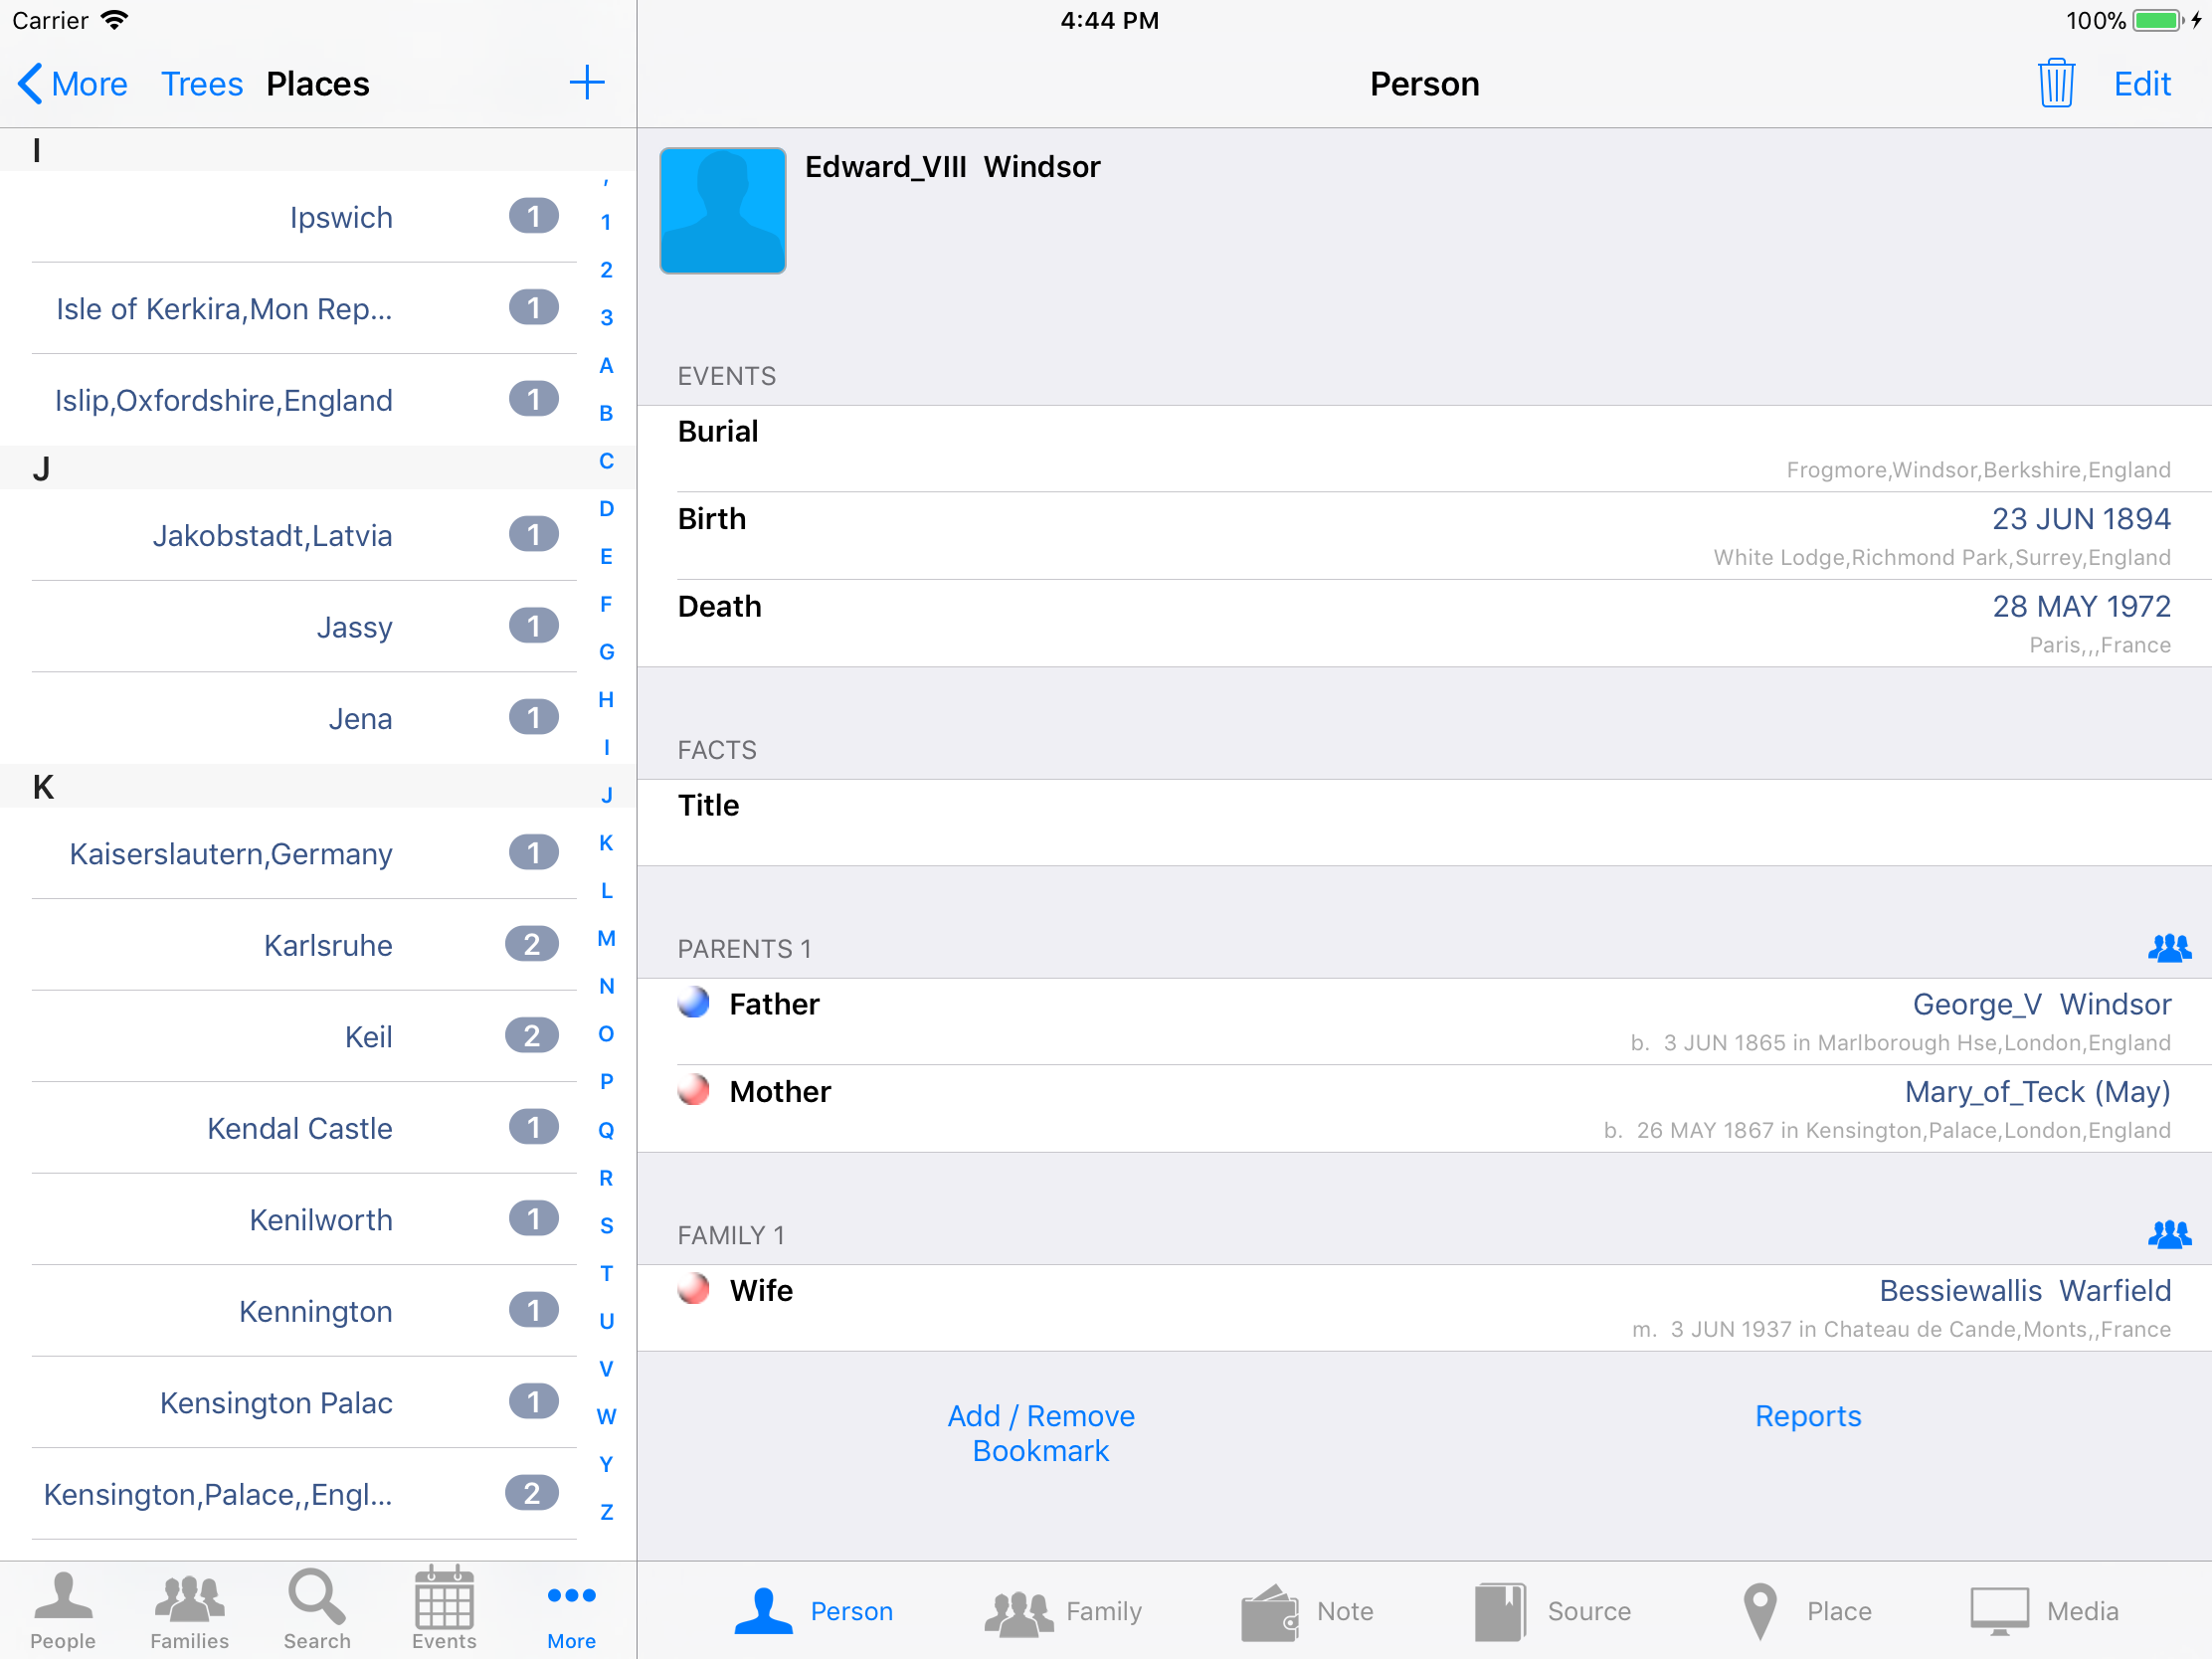Tap the Edit button
This screenshot has height=1659, width=2212.
(x=2141, y=84)
